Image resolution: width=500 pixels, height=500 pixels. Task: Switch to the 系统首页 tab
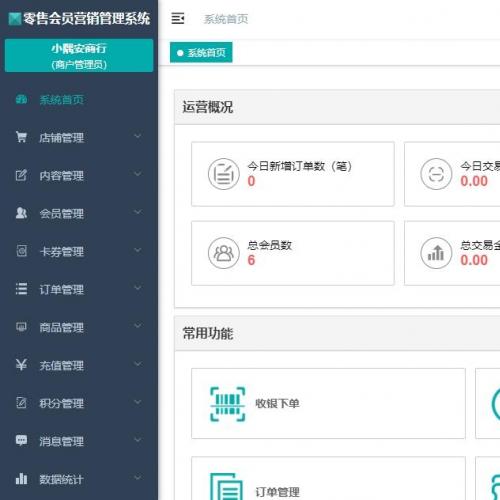201,52
